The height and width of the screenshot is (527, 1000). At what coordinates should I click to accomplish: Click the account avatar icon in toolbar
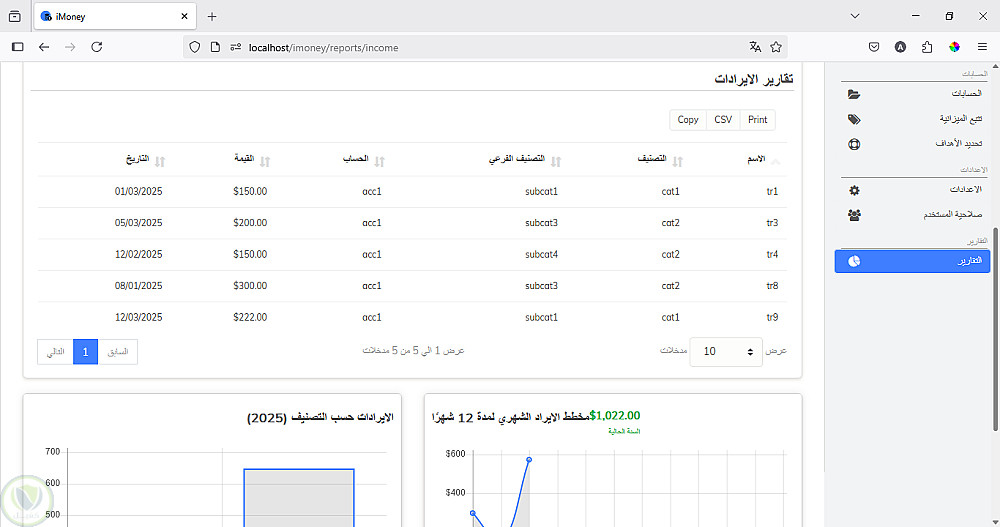[x=900, y=47]
